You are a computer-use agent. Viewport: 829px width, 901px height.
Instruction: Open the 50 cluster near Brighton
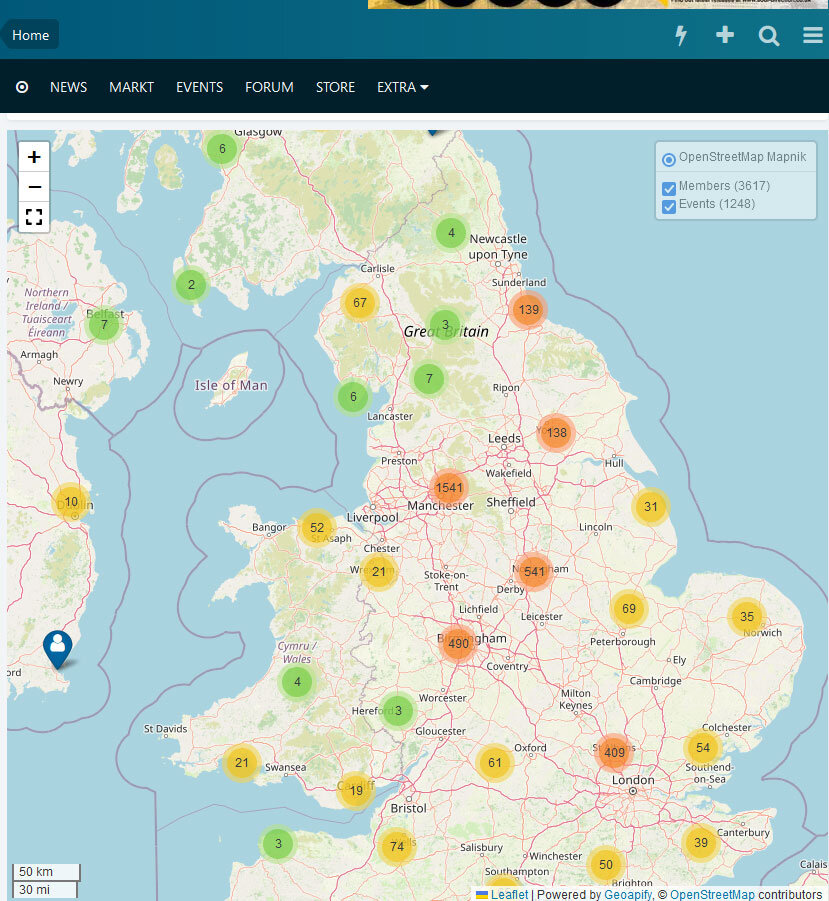point(606,865)
